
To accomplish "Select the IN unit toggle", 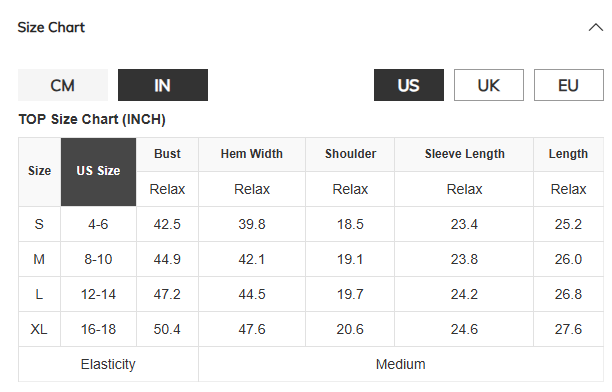I will point(163,85).
